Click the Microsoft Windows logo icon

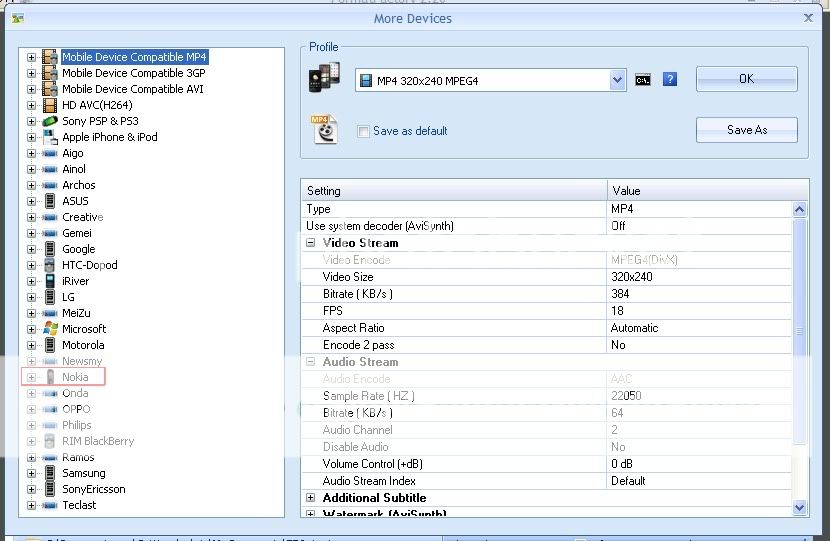pos(50,329)
